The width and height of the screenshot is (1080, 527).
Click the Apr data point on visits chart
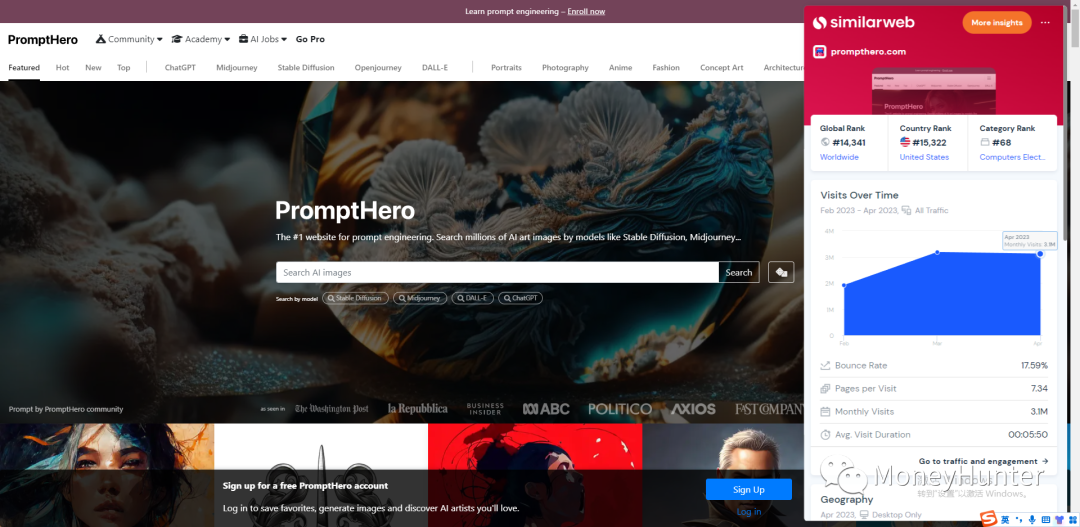(x=1040, y=254)
